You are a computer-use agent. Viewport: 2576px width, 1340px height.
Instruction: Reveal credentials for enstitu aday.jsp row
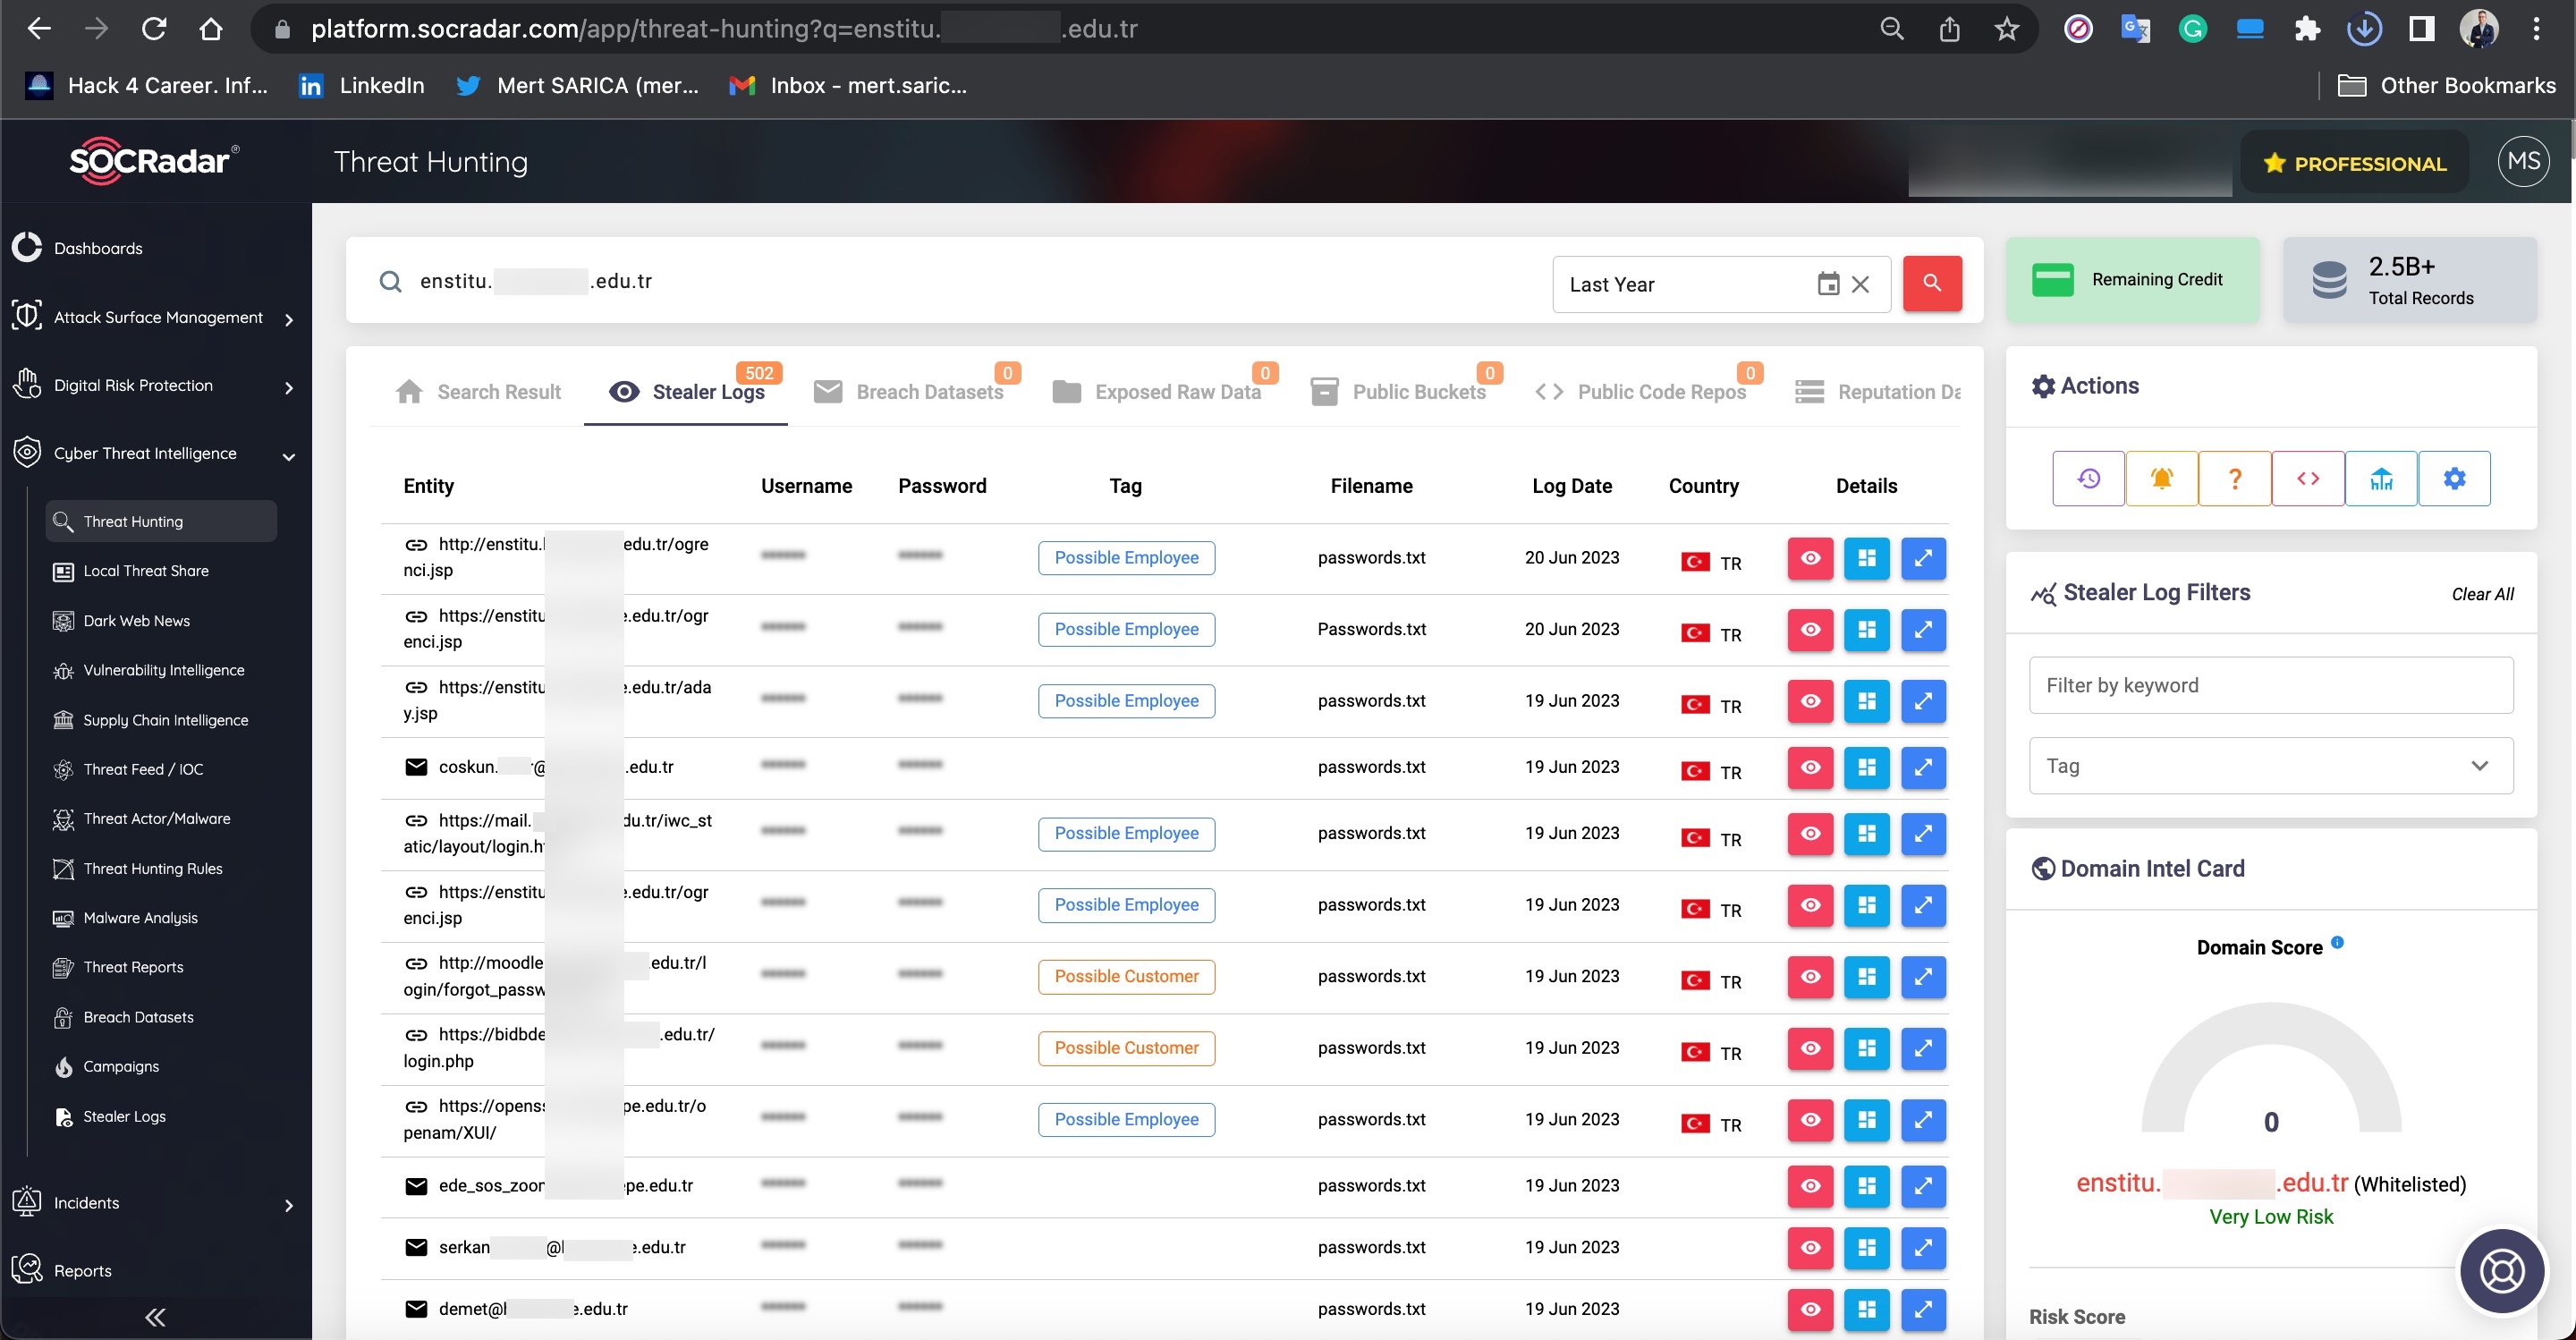(1810, 701)
